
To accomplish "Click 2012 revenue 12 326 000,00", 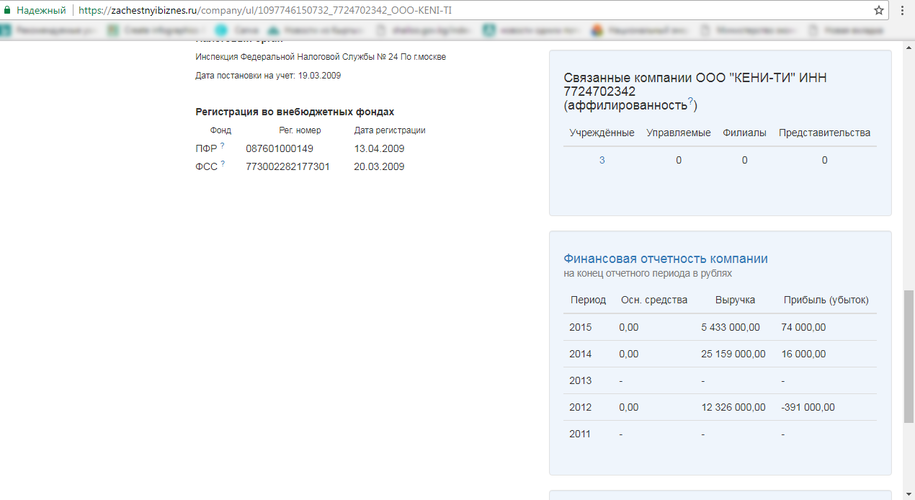I will [x=734, y=407].
